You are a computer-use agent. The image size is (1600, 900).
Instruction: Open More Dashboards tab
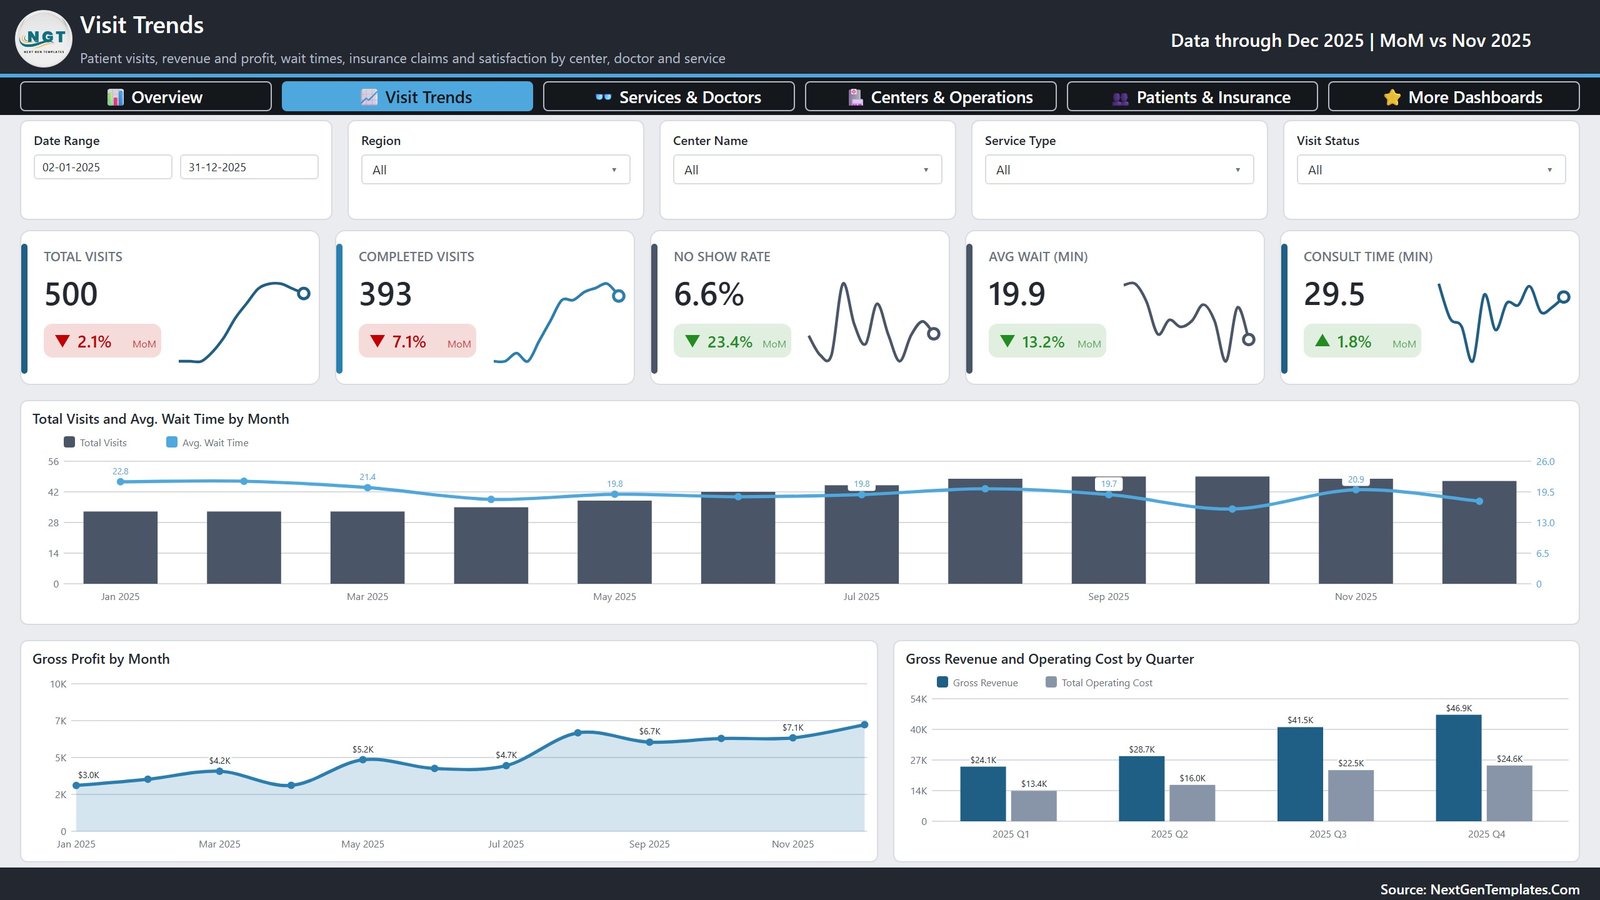coord(1454,97)
